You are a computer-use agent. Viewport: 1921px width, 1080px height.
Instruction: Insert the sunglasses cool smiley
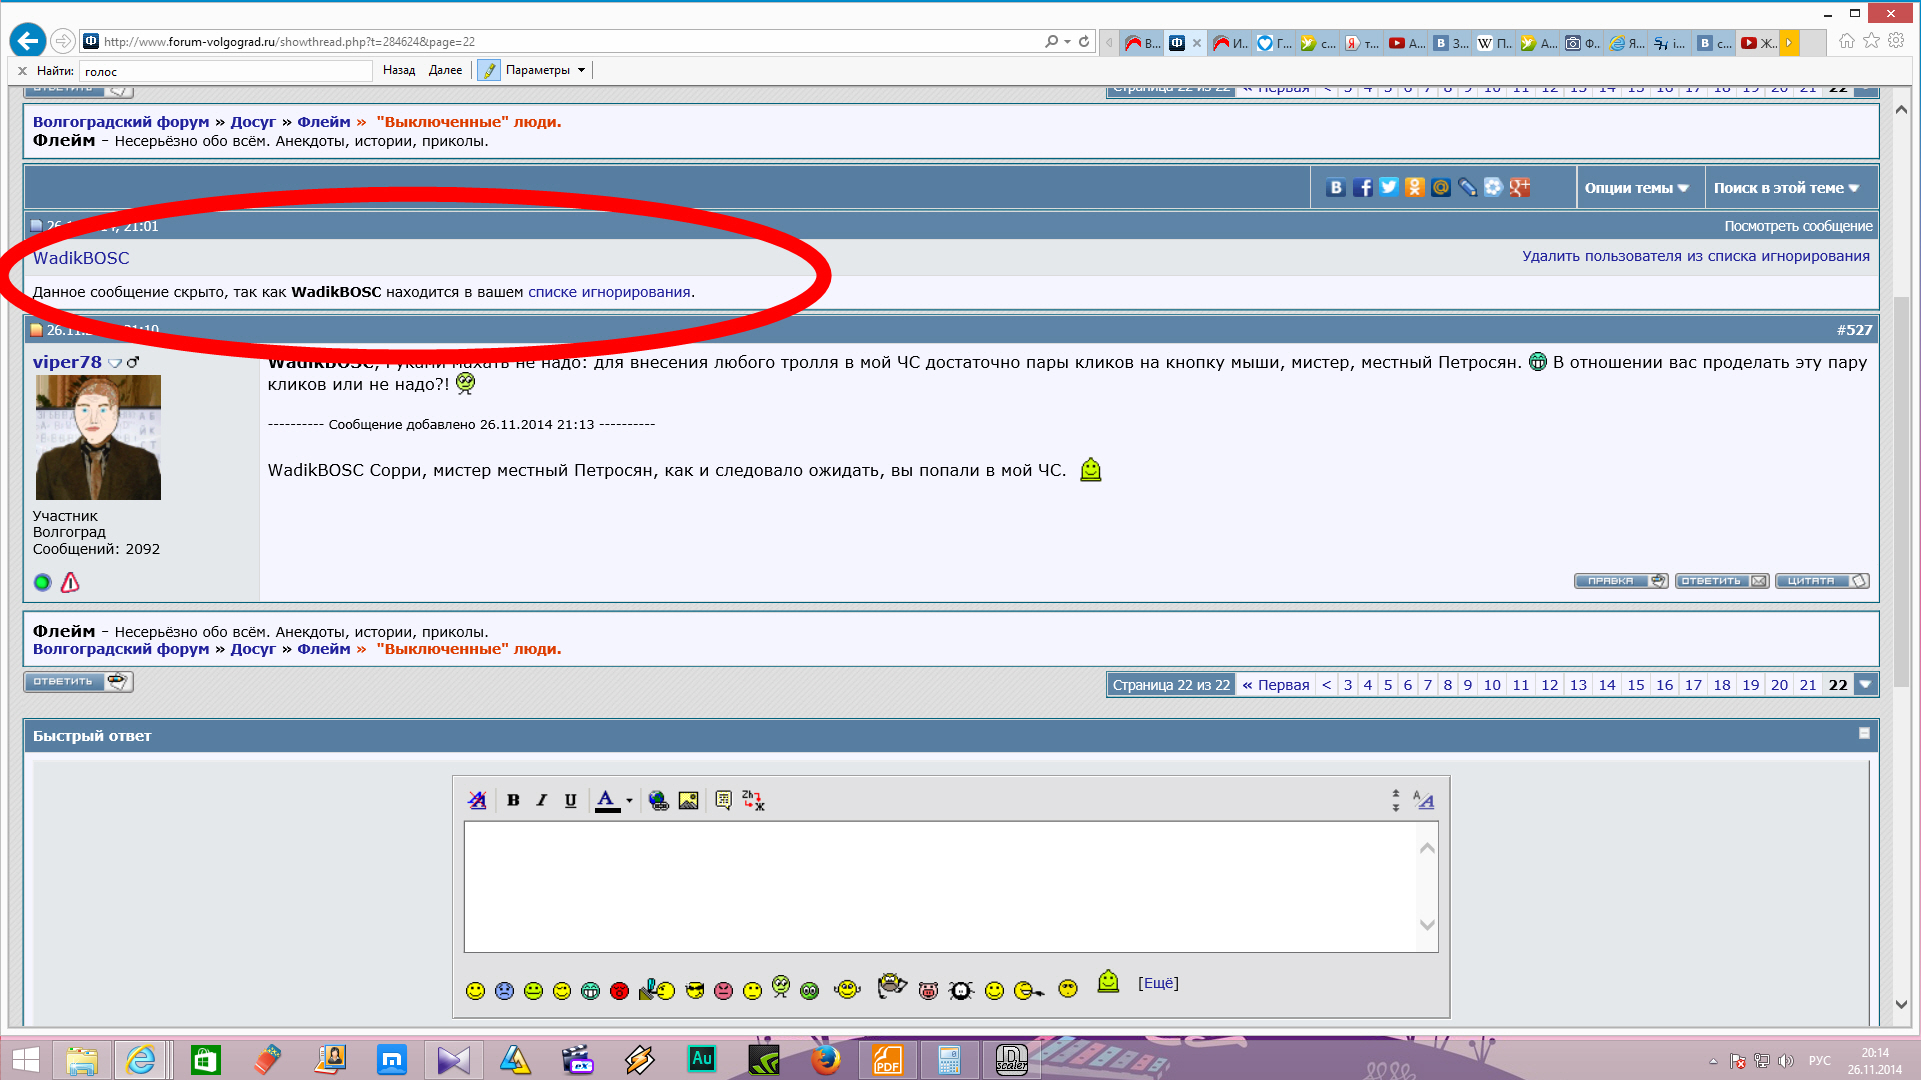click(x=695, y=990)
